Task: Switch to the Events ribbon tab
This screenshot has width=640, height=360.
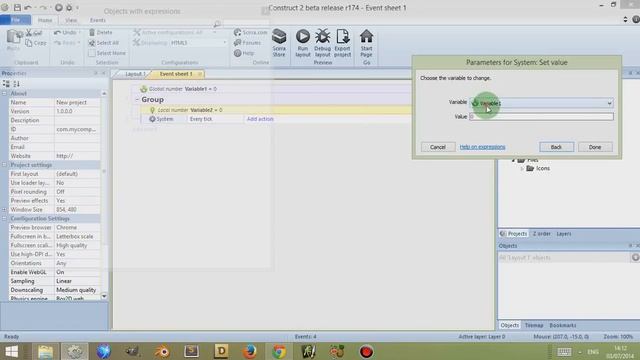Action: tap(98, 20)
